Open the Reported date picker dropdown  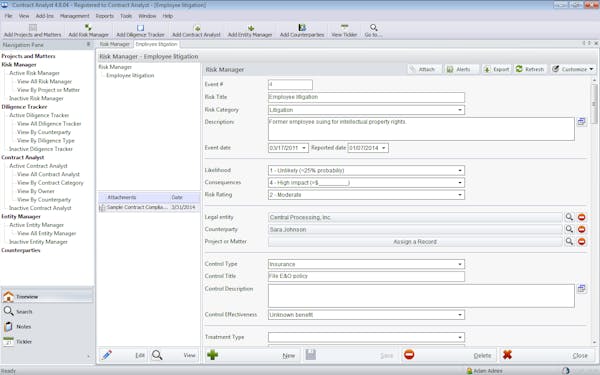point(384,148)
